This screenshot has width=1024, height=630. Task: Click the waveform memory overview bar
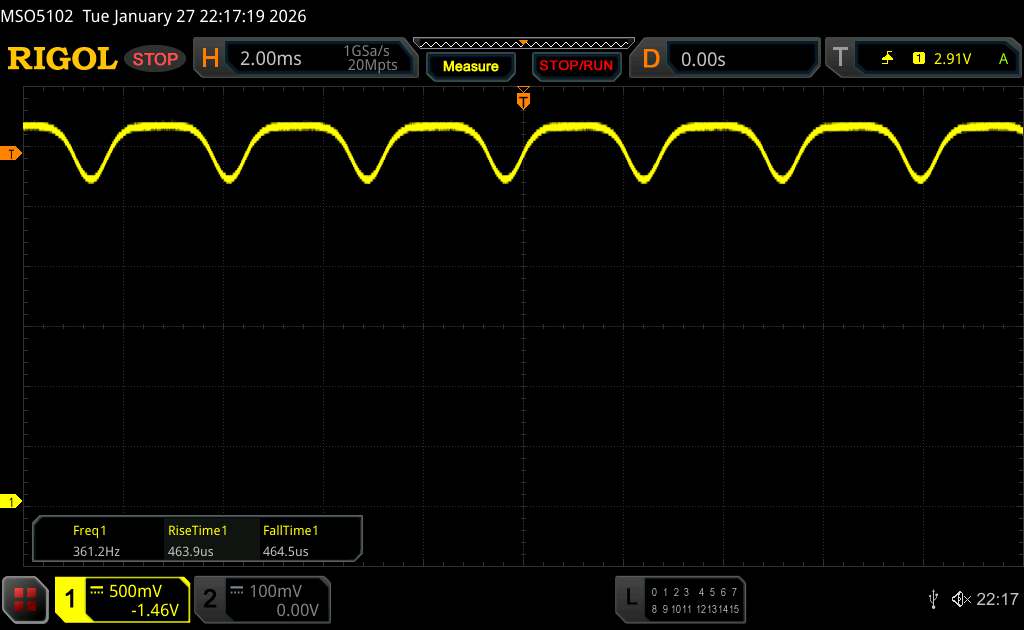tap(523, 43)
